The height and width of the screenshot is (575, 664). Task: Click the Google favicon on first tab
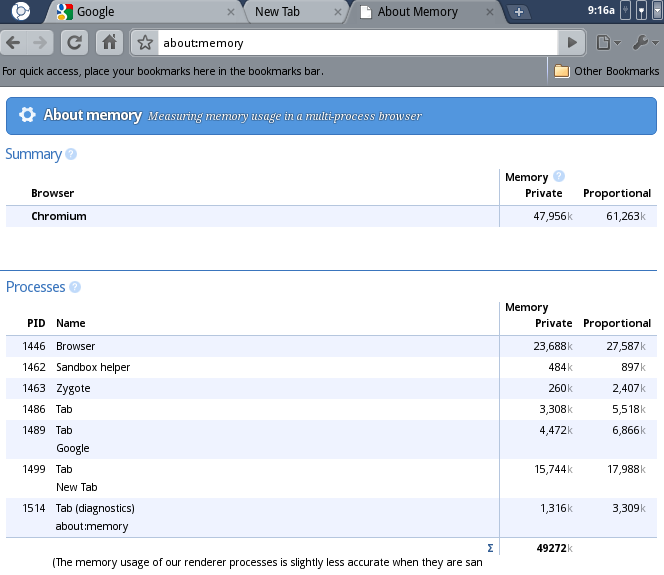pyautogui.click(x=64, y=12)
